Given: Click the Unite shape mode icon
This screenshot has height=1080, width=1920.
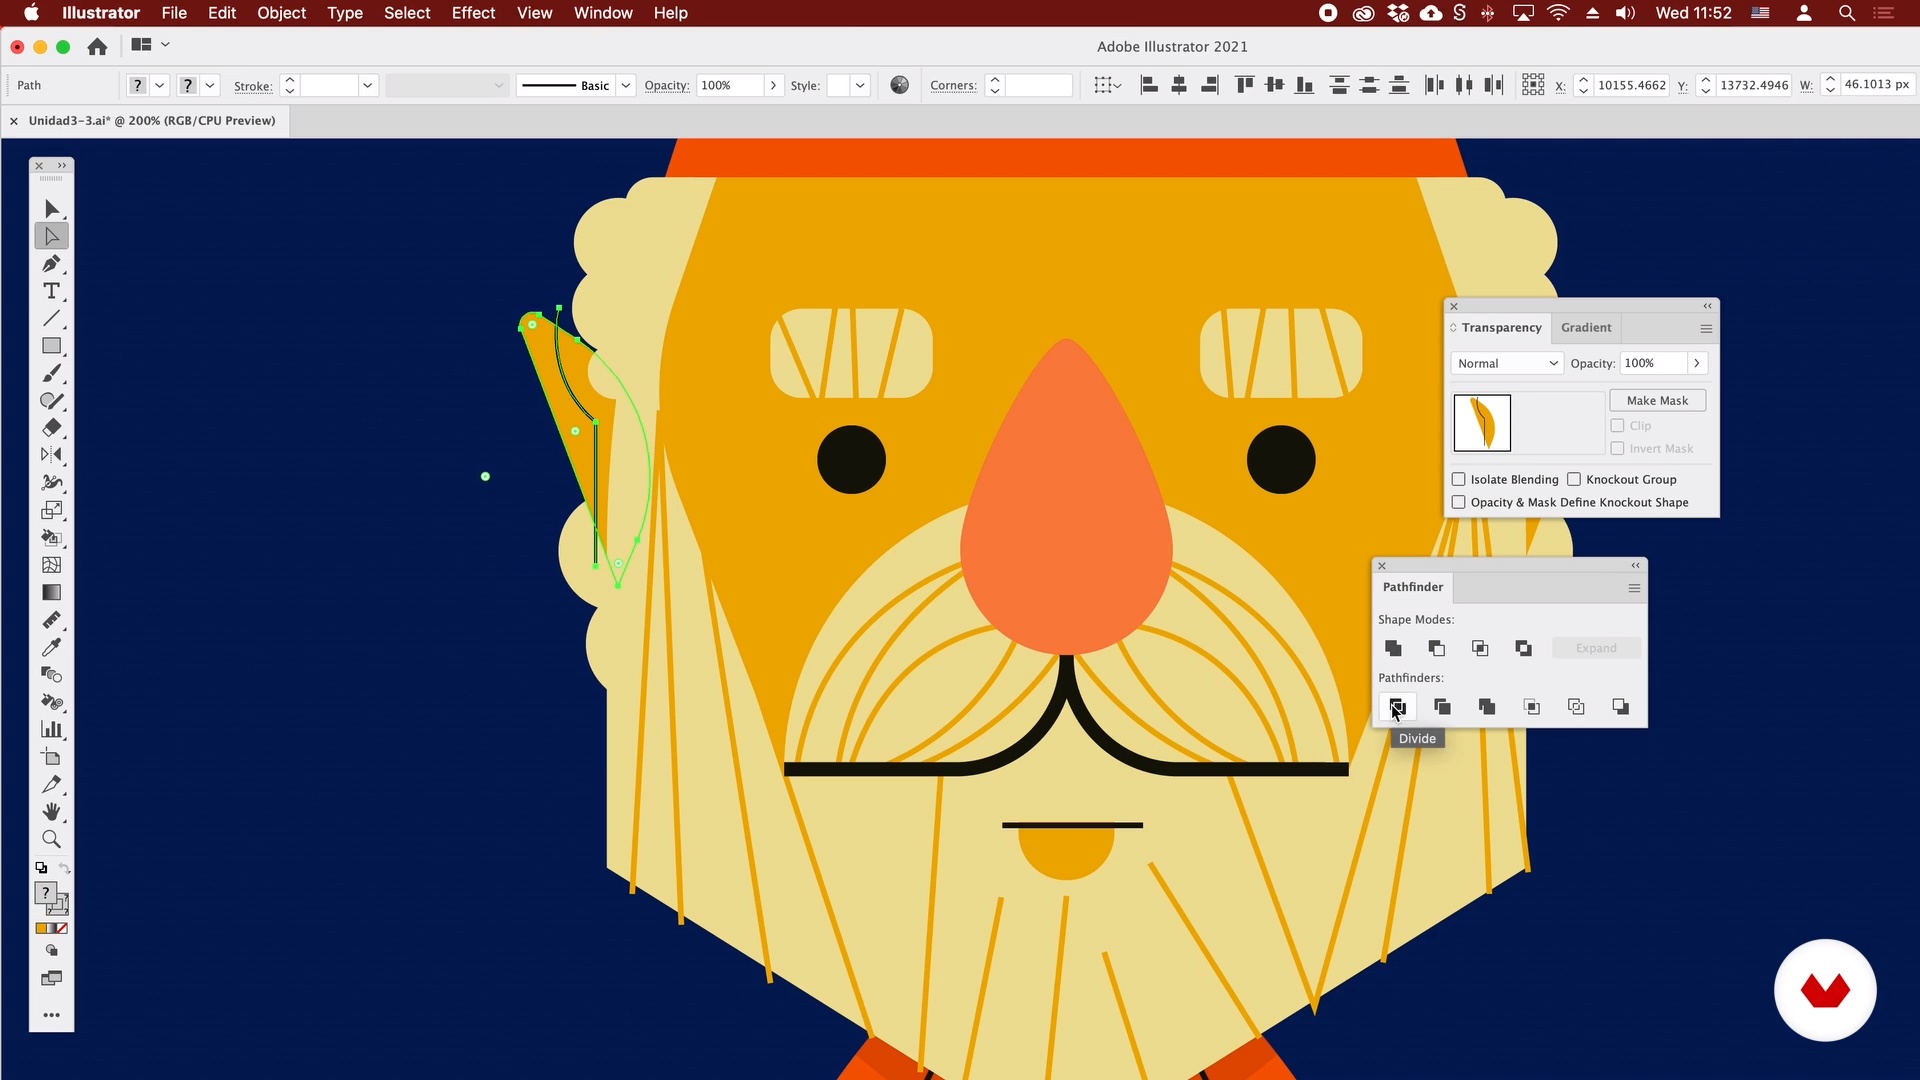Looking at the screenshot, I should pos(1393,648).
